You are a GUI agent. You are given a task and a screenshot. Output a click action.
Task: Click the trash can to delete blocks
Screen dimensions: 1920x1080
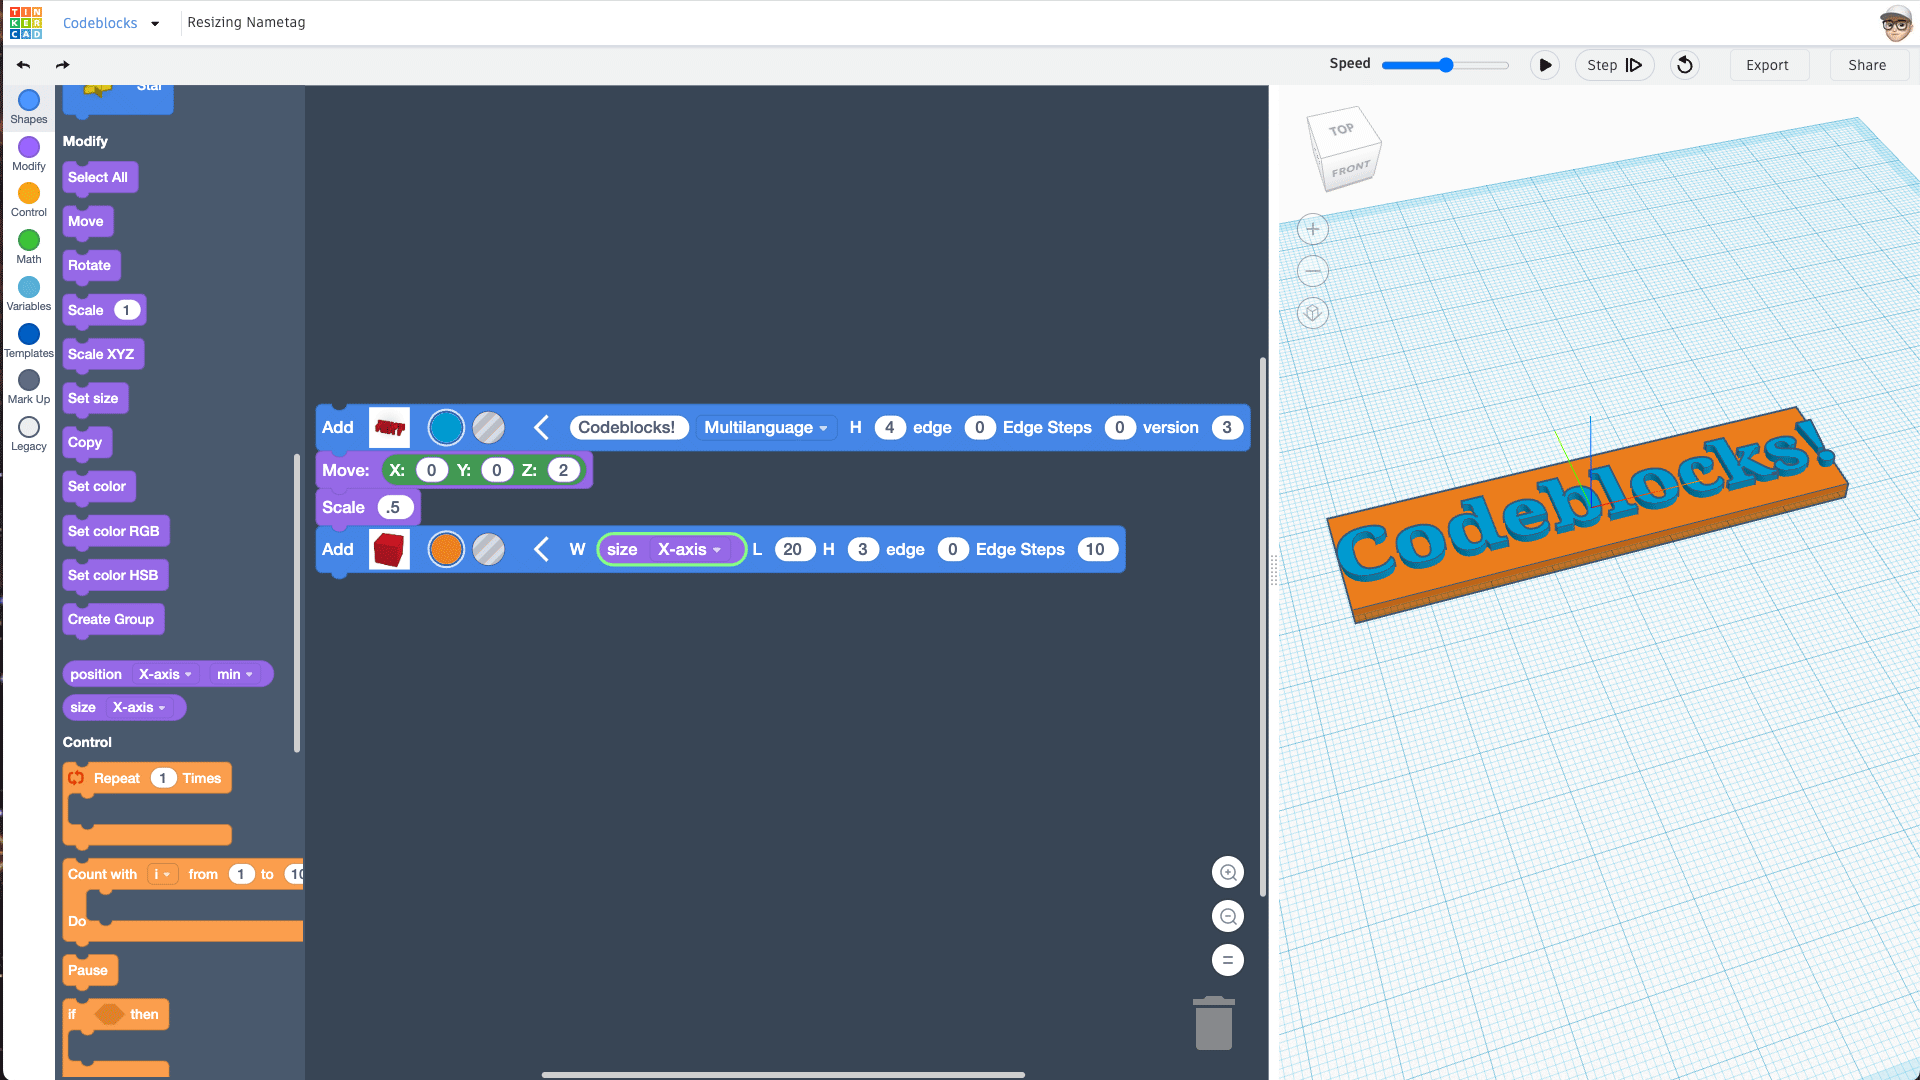click(x=1213, y=1023)
